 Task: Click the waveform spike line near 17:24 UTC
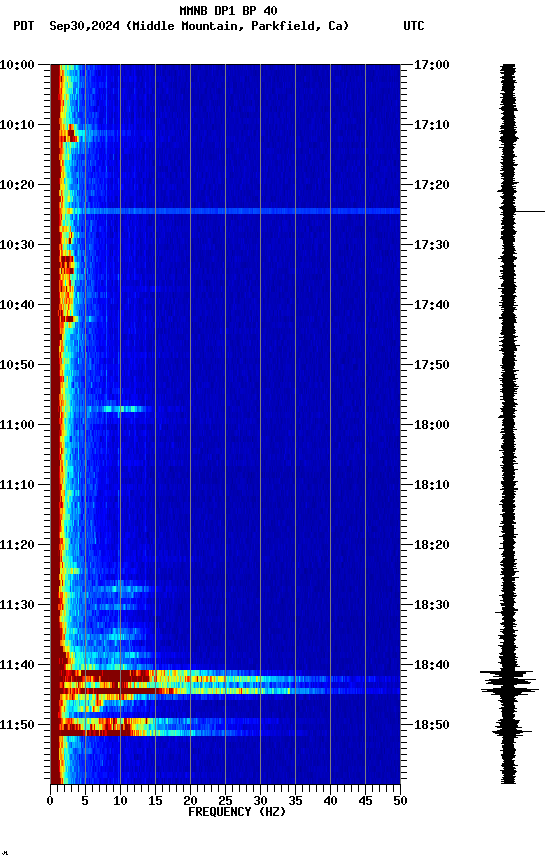pyautogui.click(x=530, y=211)
